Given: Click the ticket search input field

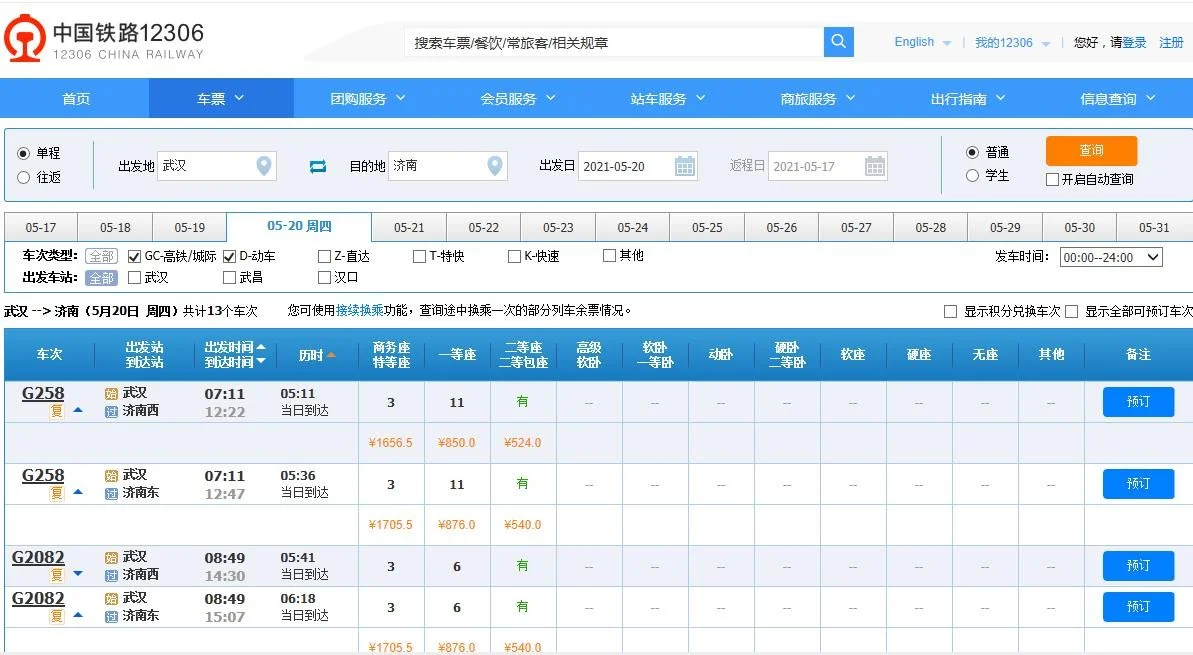Looking at the screenshot, I should (610, 42).
